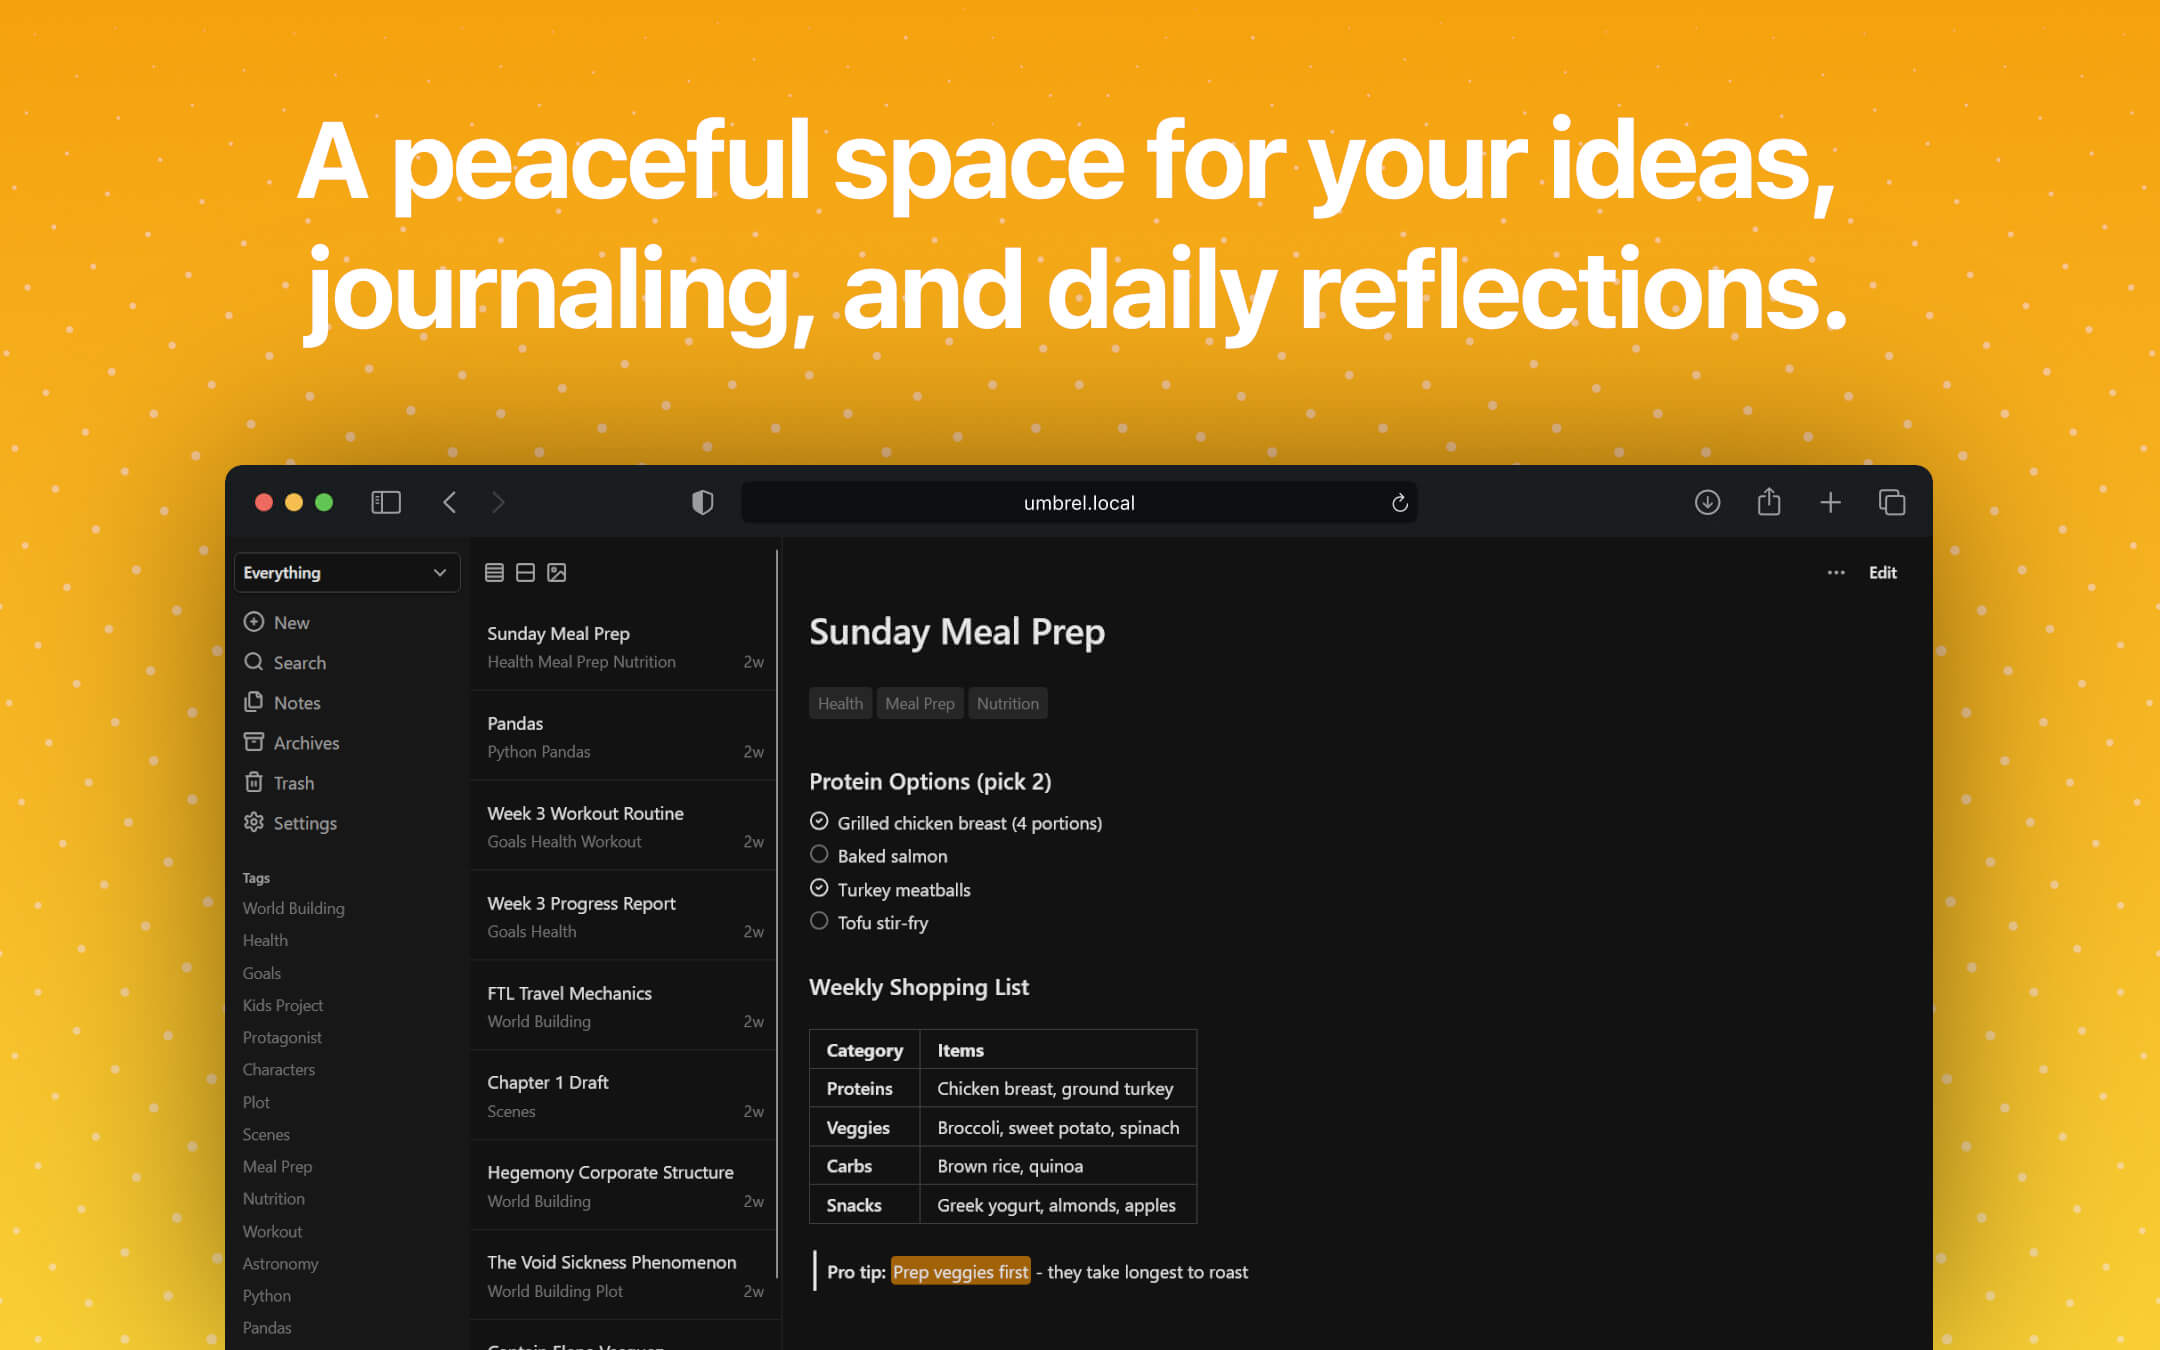This screenshot has width=2160, height=1350.
Task: Open the Archives section in sidebar
Action: point(305,743)
